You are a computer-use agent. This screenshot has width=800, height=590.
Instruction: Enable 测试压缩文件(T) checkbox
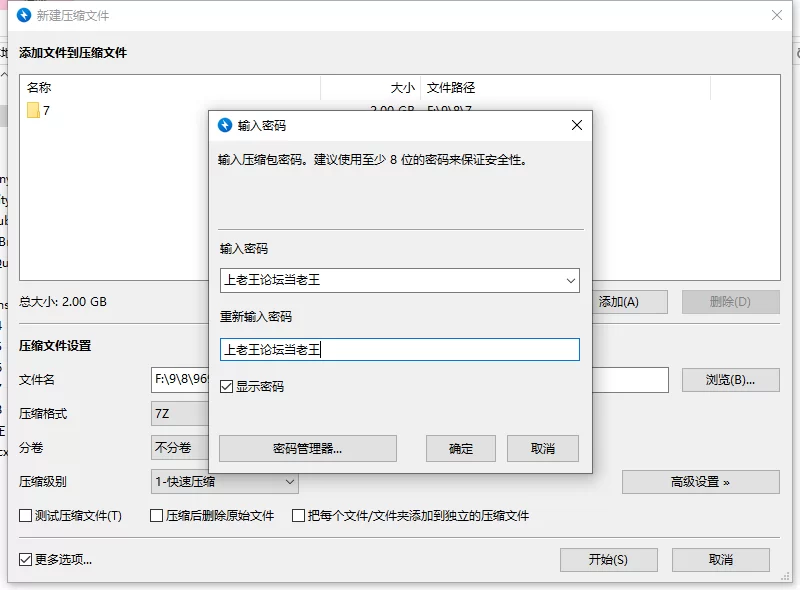point(26,515)
